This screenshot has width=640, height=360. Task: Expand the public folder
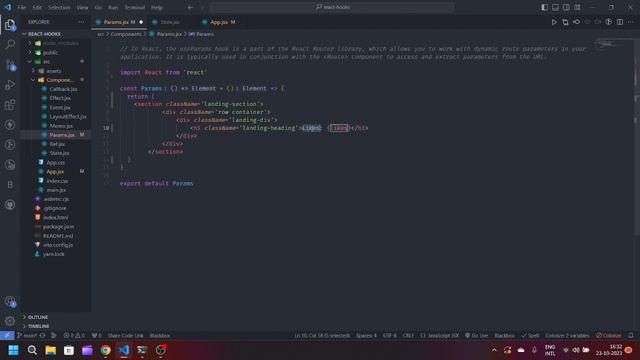tap(56, 53)
